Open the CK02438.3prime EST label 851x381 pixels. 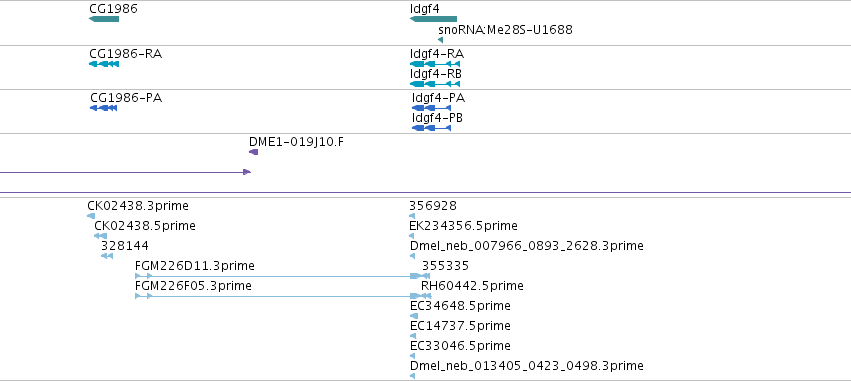[138, 206]
